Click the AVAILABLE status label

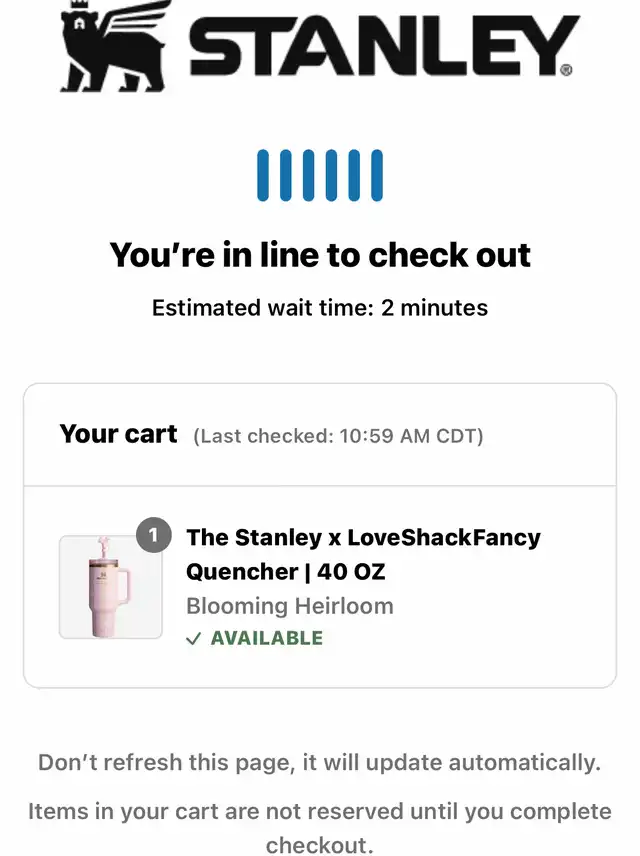tap(267, 638)
